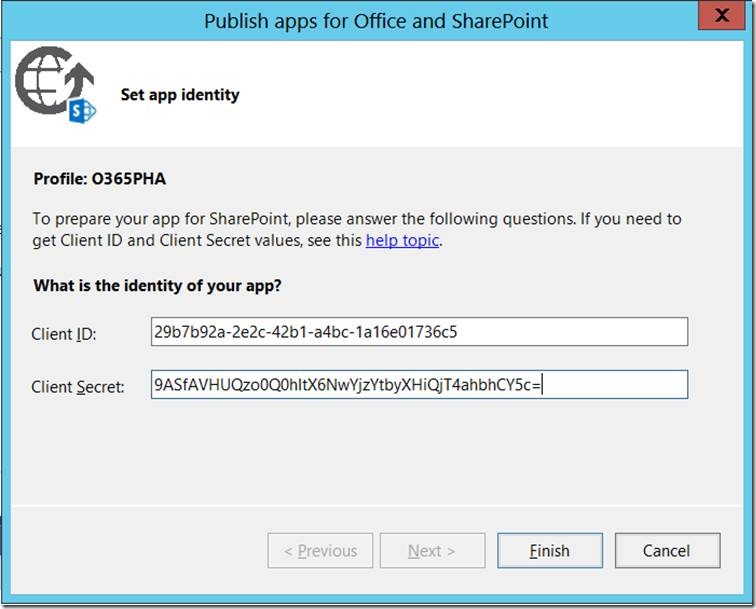Click the Finish button
Screen dimensions: 756x609
click(550, 550)
